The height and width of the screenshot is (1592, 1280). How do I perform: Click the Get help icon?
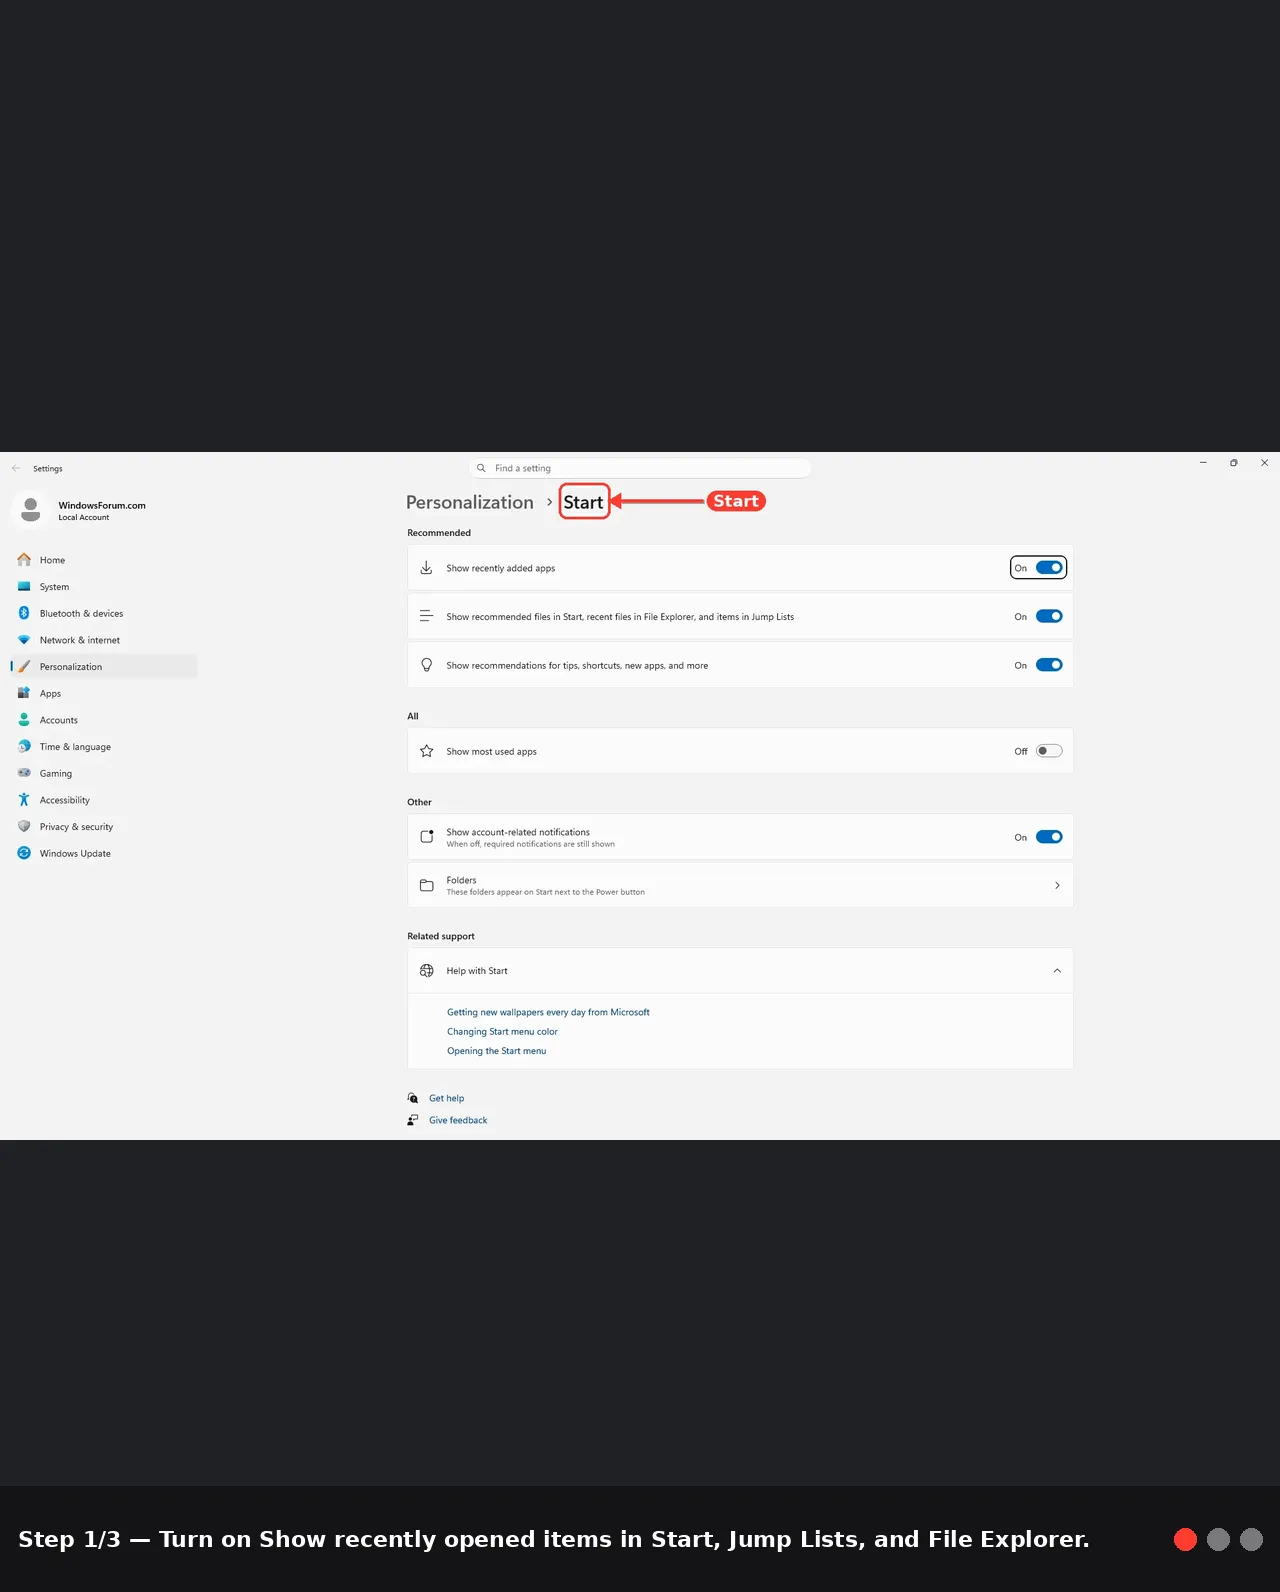click(x=413, y=1098)
